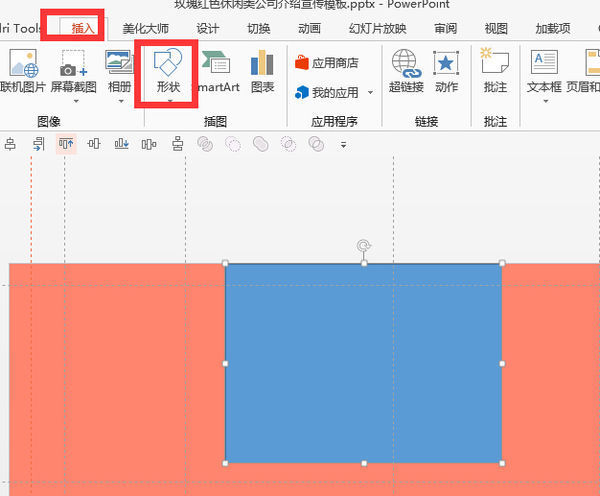Viewport: 600px width, 496px height.
Task: Click the right-middle resize handle of rectangle
Action: 502,364
